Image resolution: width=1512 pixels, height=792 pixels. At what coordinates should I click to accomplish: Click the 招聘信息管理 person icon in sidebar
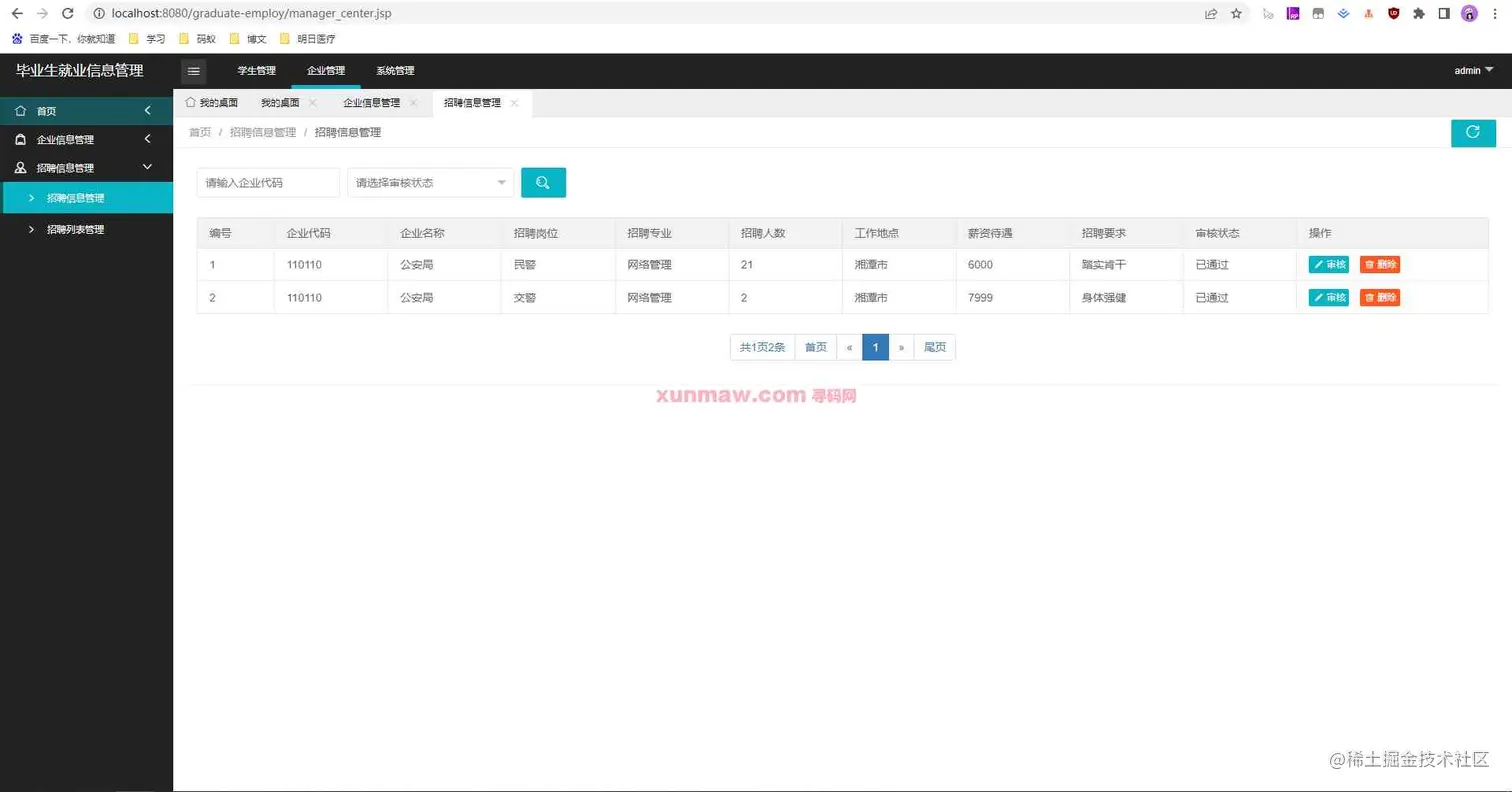click(21, 168)
